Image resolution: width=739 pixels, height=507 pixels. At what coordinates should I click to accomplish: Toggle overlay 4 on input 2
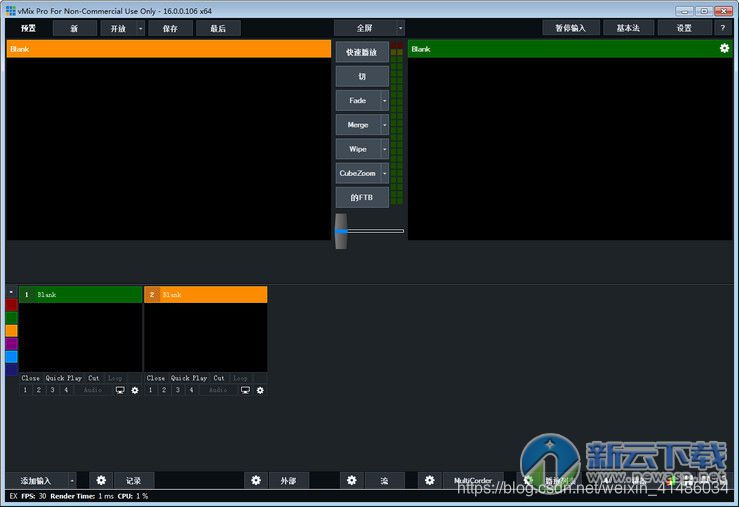tap(191, 390)
